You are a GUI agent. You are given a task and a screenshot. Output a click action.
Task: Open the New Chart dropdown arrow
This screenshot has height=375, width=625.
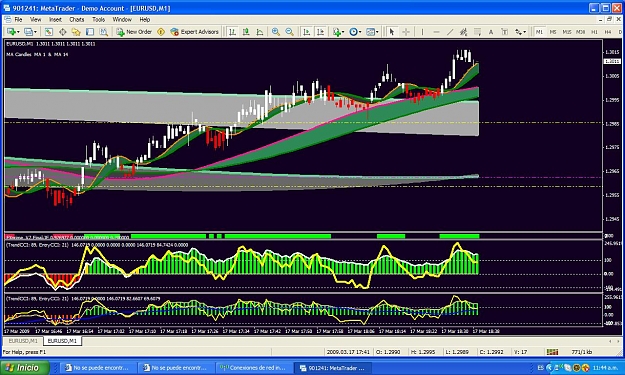[x=18, y=32]
